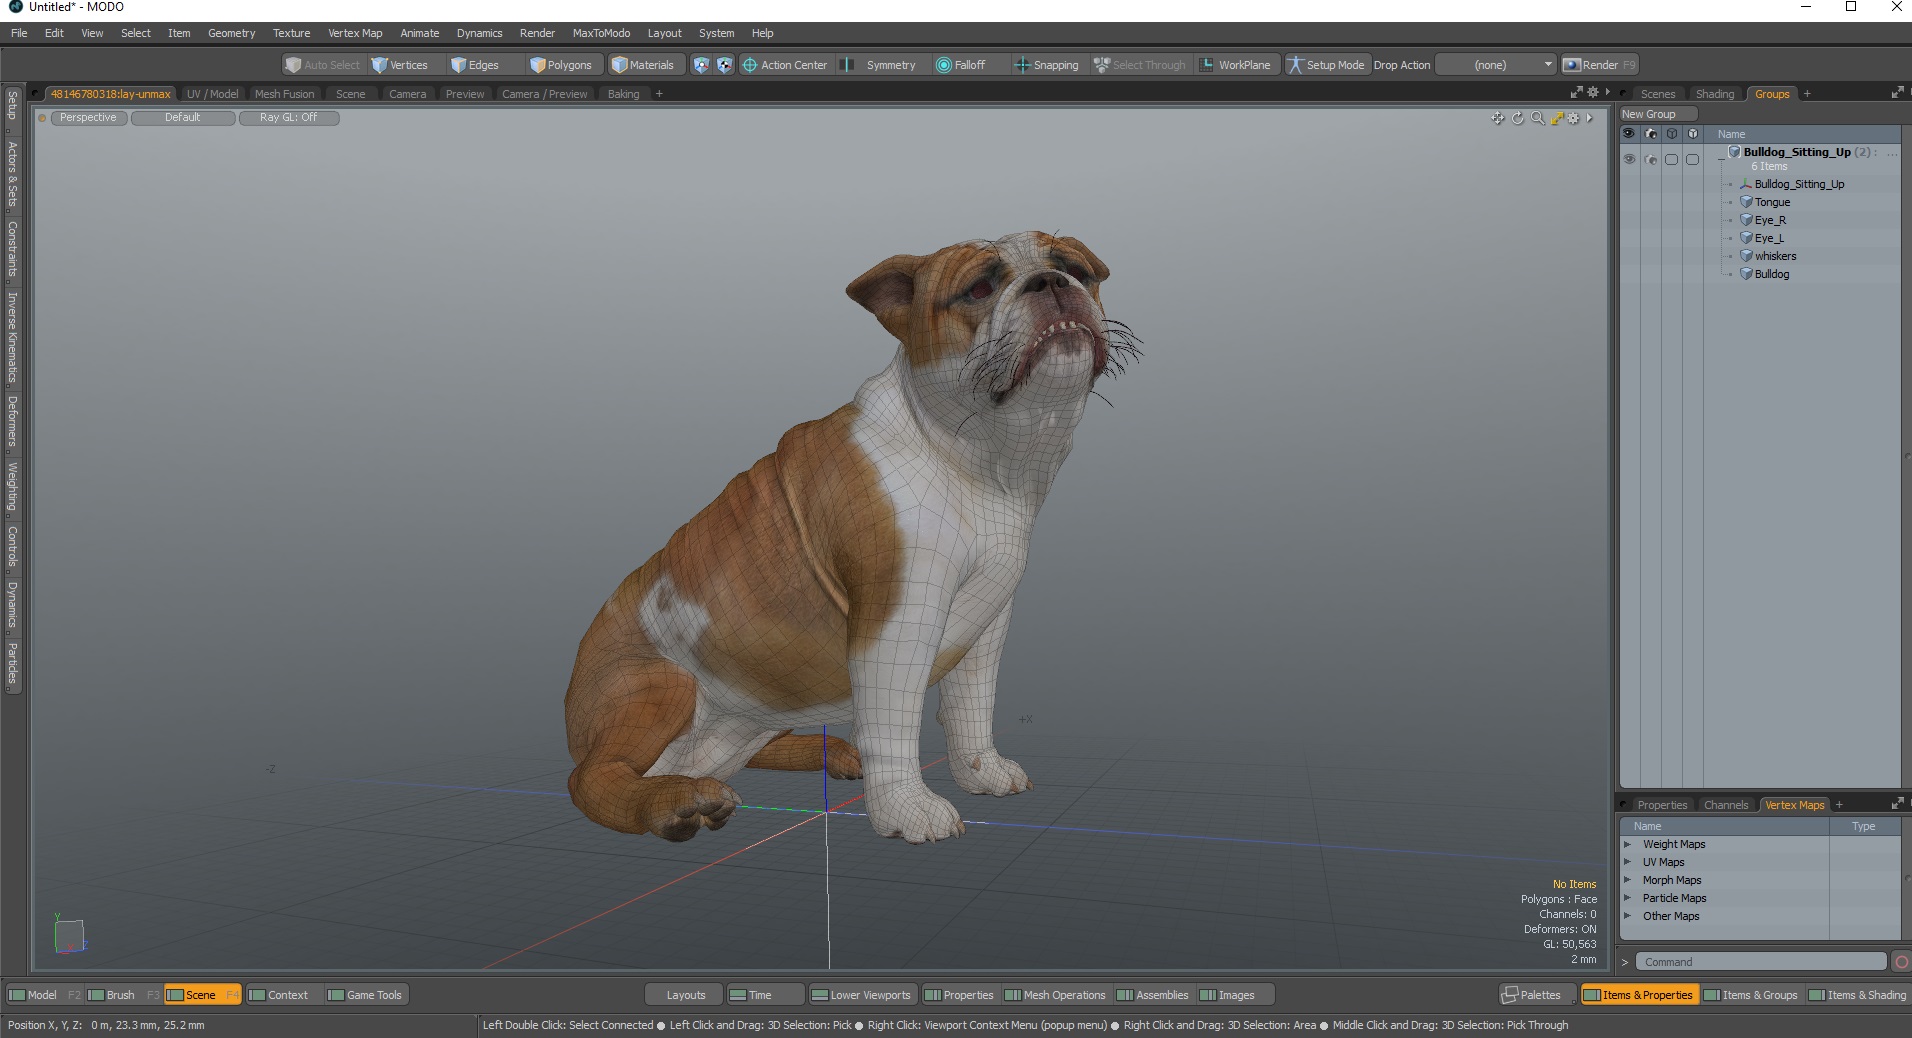This screenshot has width=1912, height=1038.
Task: Collapse the Bulldog_Sitting_Up group tree
Action: [x=1721, y=157]
